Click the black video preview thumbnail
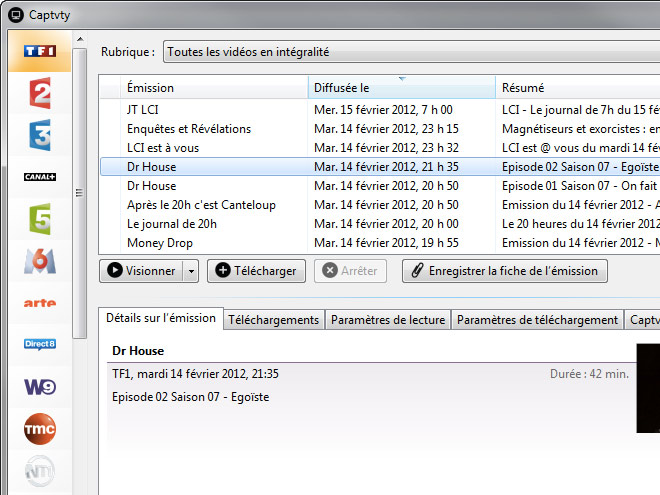The width and height of the screenshot is (660, 495). coord(648,388)
